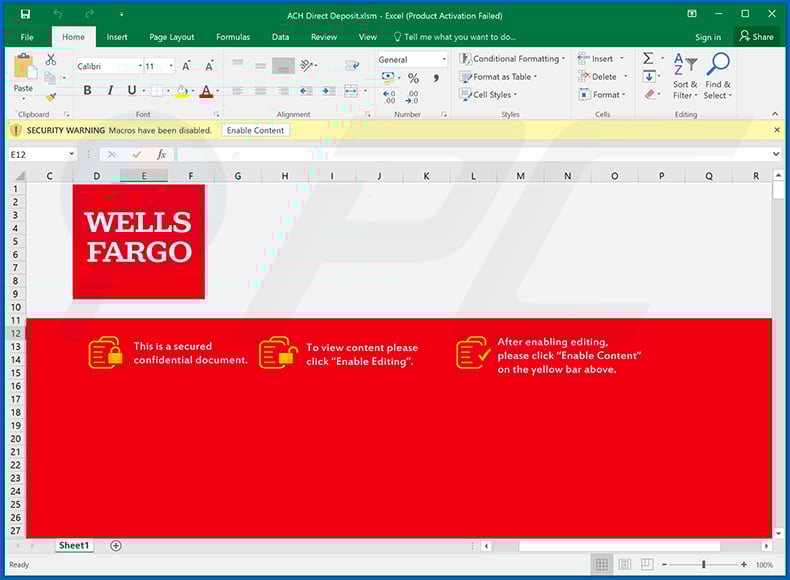Adjust the zoom slider handle

(704, 565)
